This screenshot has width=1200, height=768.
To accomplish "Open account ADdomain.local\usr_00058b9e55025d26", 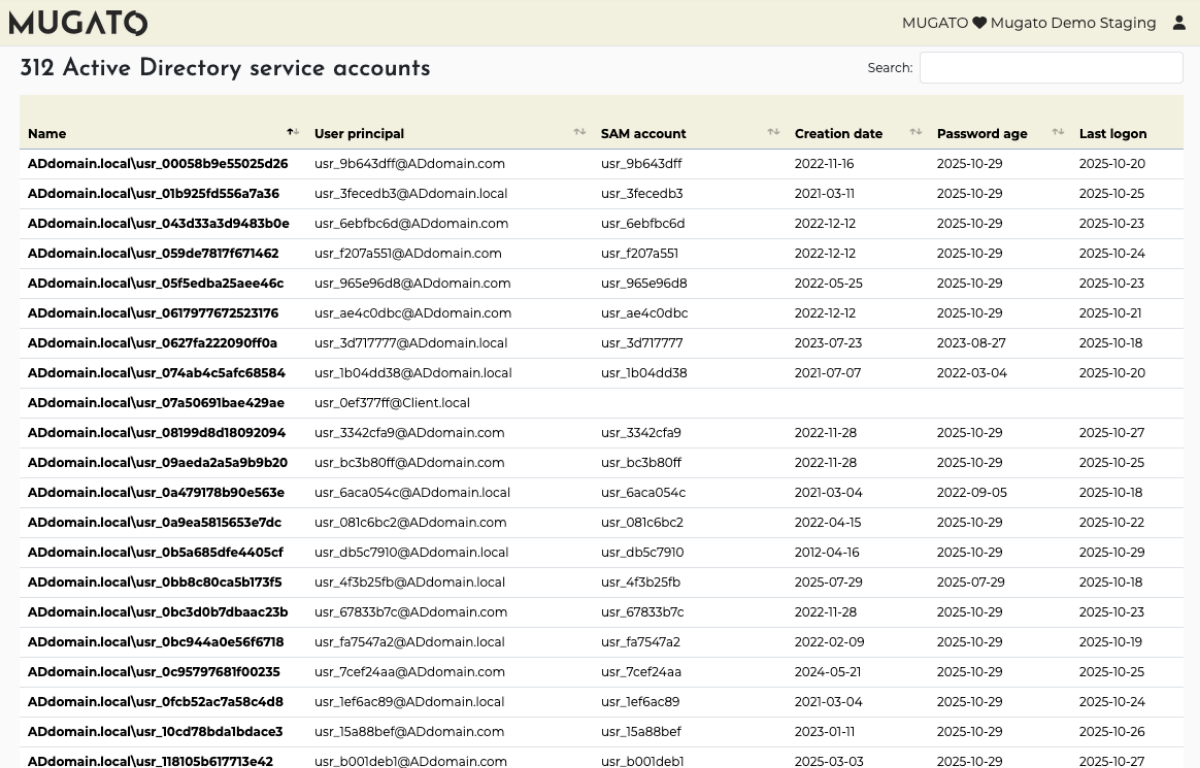I will pos(158,164).
